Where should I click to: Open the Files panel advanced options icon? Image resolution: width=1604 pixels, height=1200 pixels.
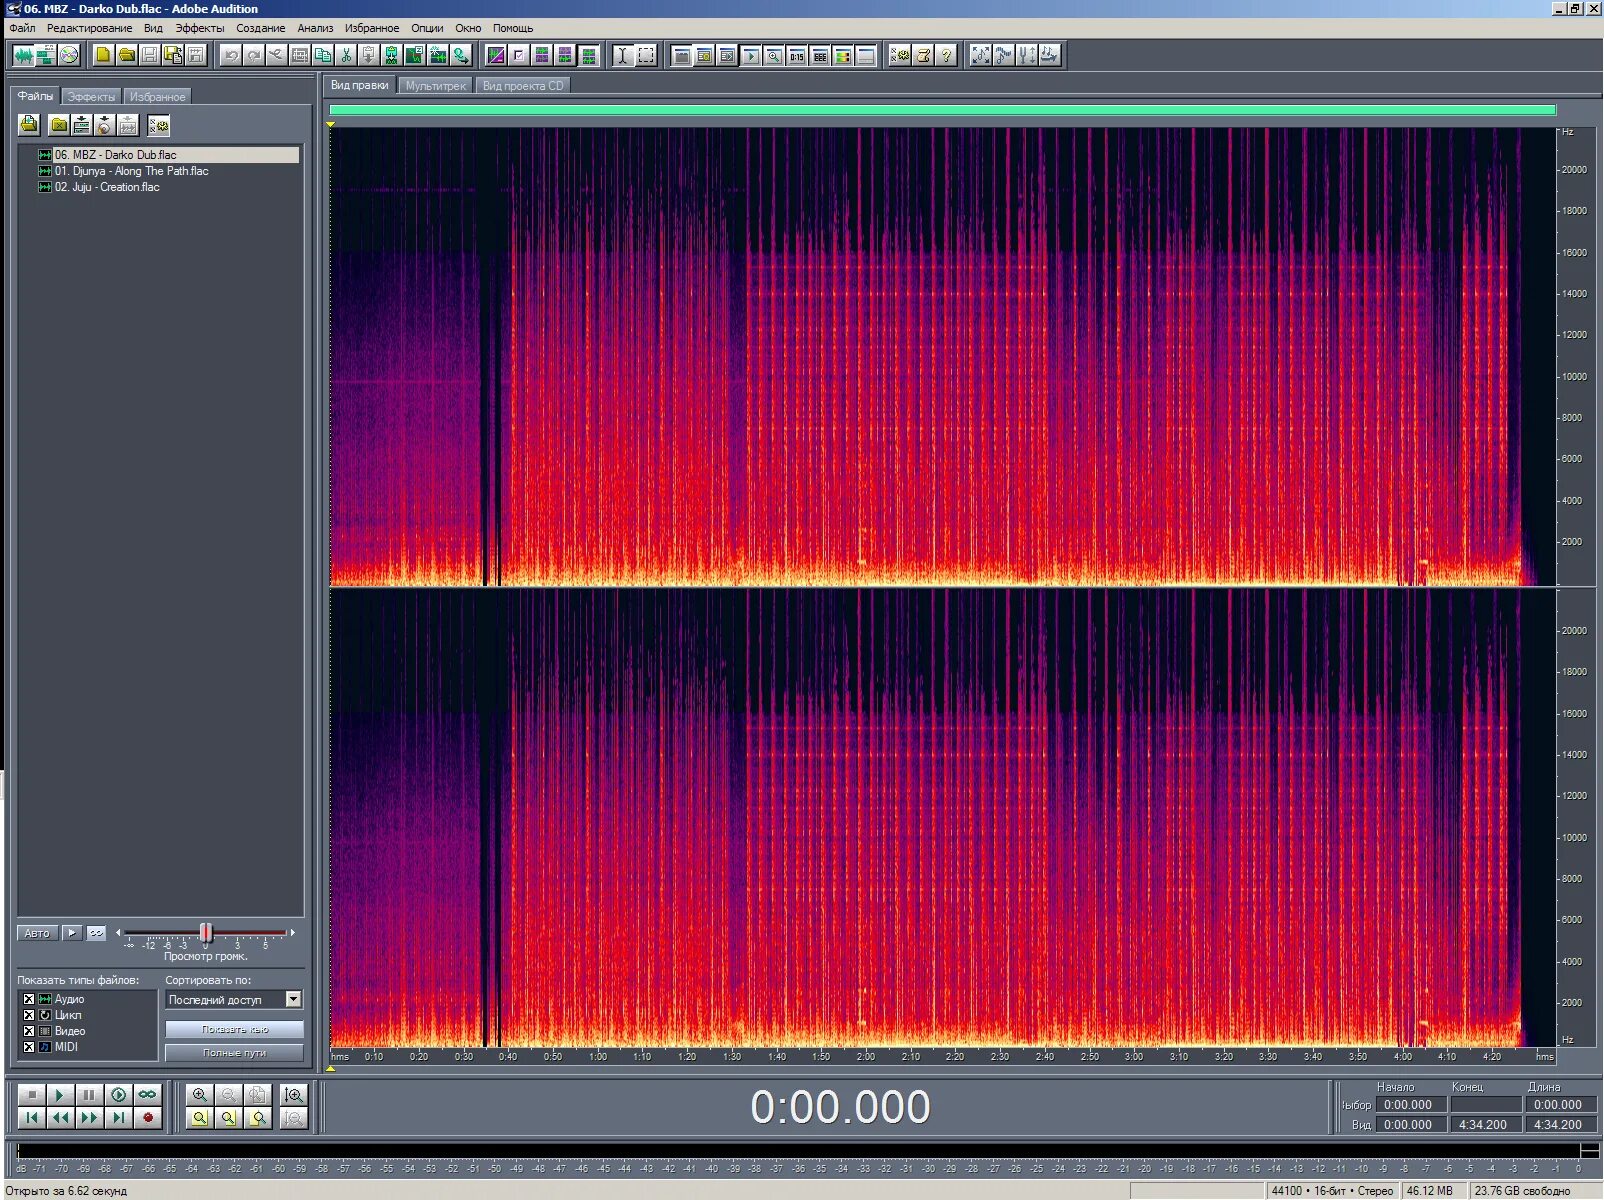(159, 125)
